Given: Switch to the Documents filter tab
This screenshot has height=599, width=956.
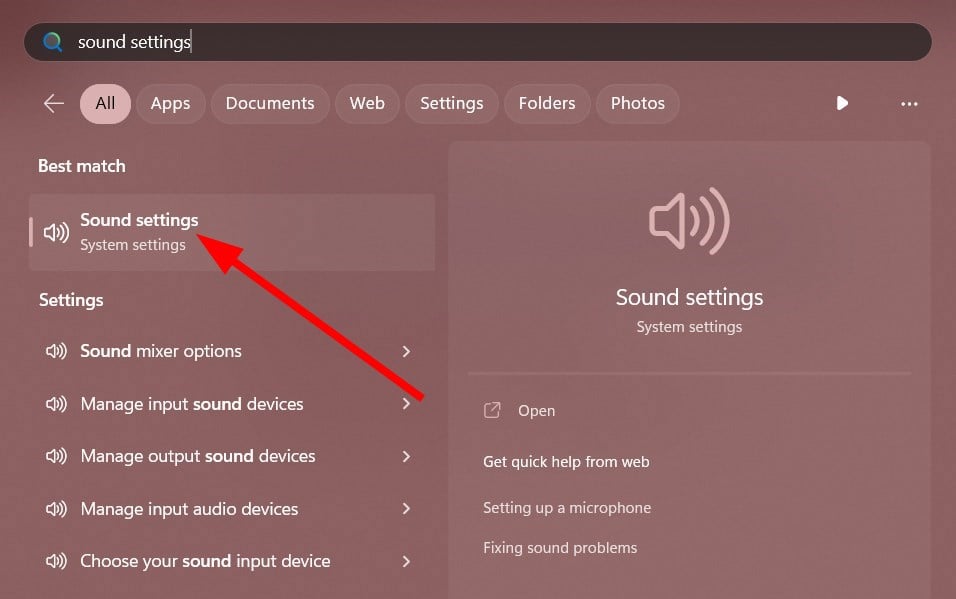Looking at the screenshot, I should pyautogui.click(x=270, y=103).
